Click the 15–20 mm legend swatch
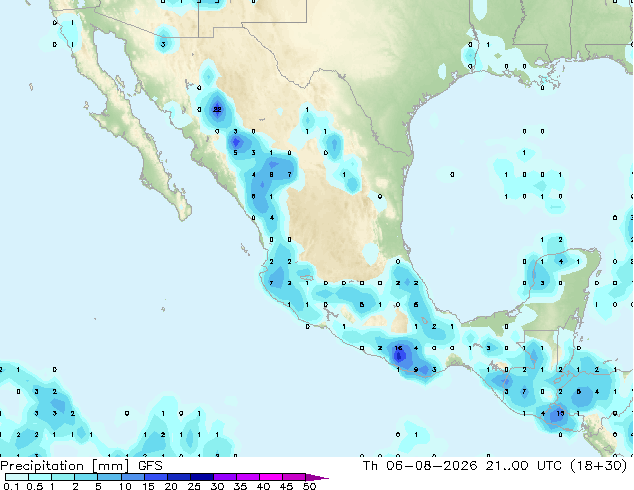This screenshot has width=634, height=490. [156, 477]
